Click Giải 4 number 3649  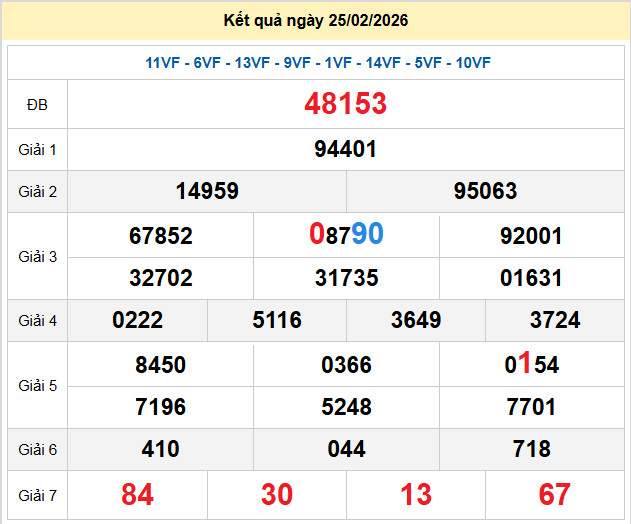(416, 320)
